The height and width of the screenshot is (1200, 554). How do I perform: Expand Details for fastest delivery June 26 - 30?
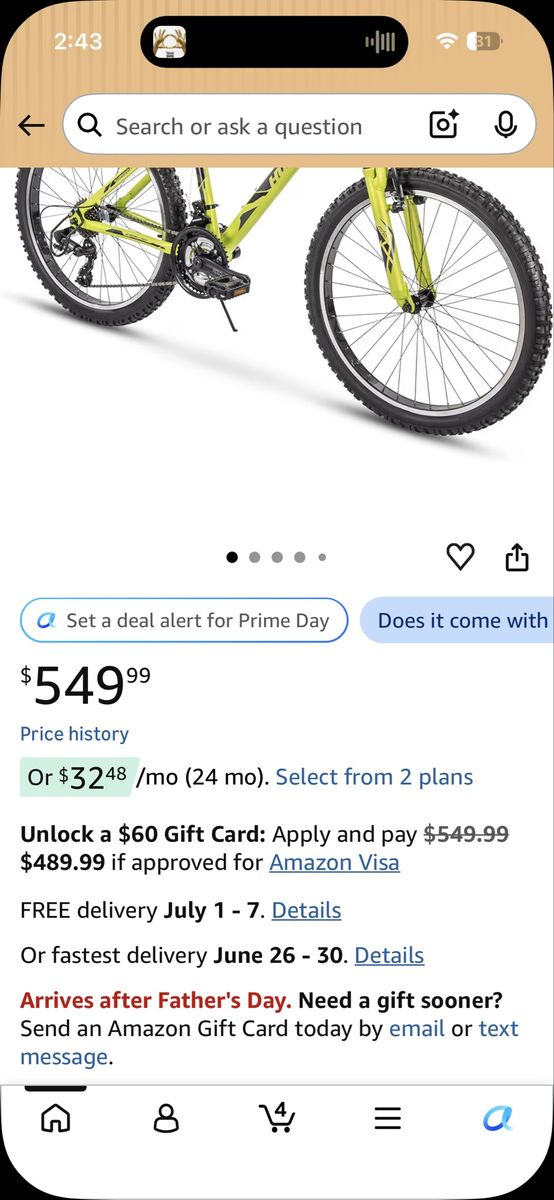click(389, 955)
